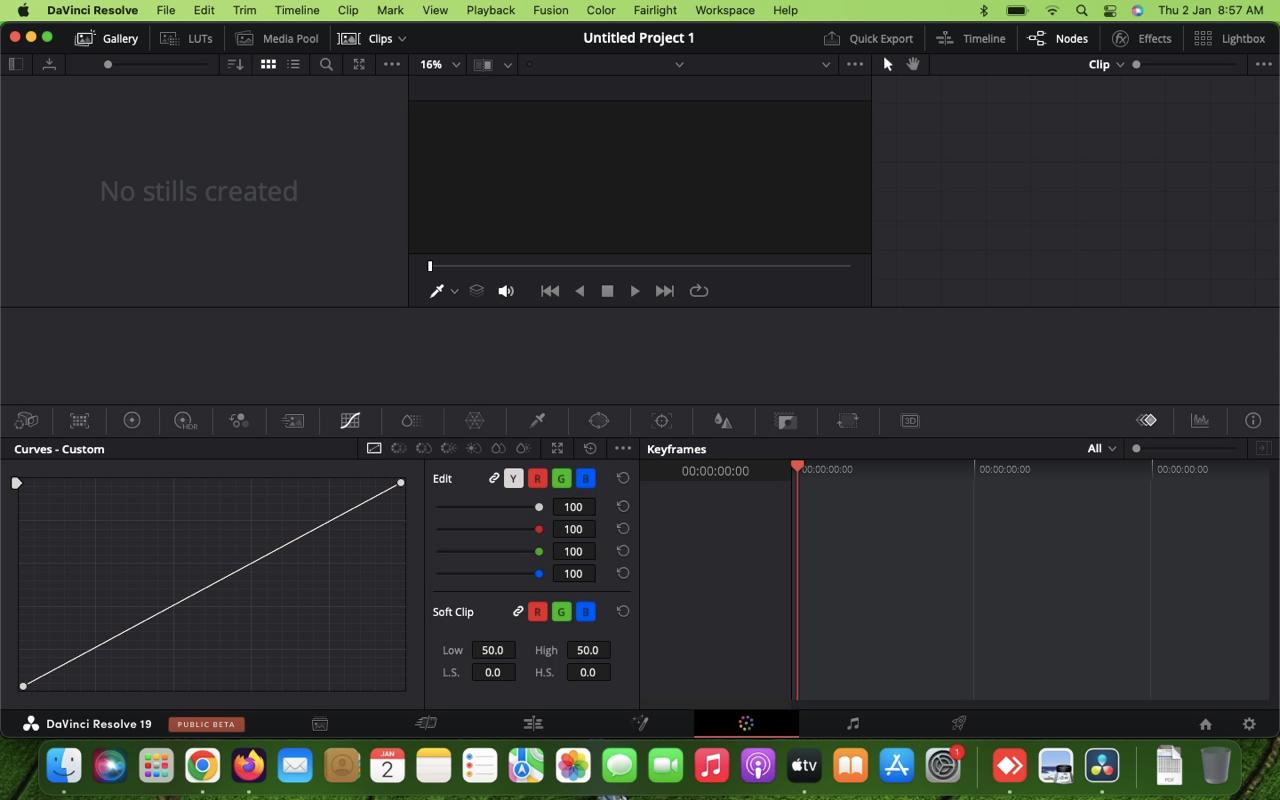Toggle Soft Clip blue channel

click(586, 611)
